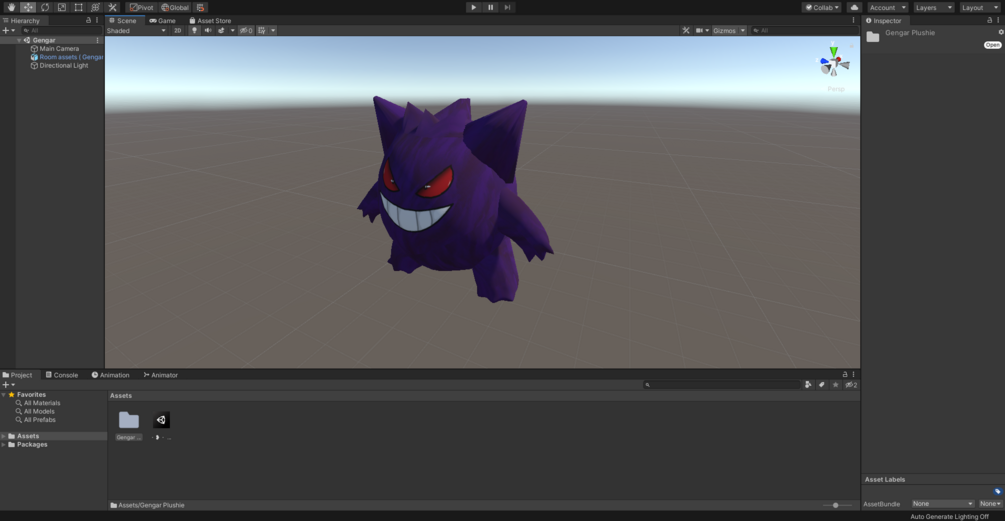The image size is (1005, 521).
Task: Switch to the Console tab
Action: point(62,375)
